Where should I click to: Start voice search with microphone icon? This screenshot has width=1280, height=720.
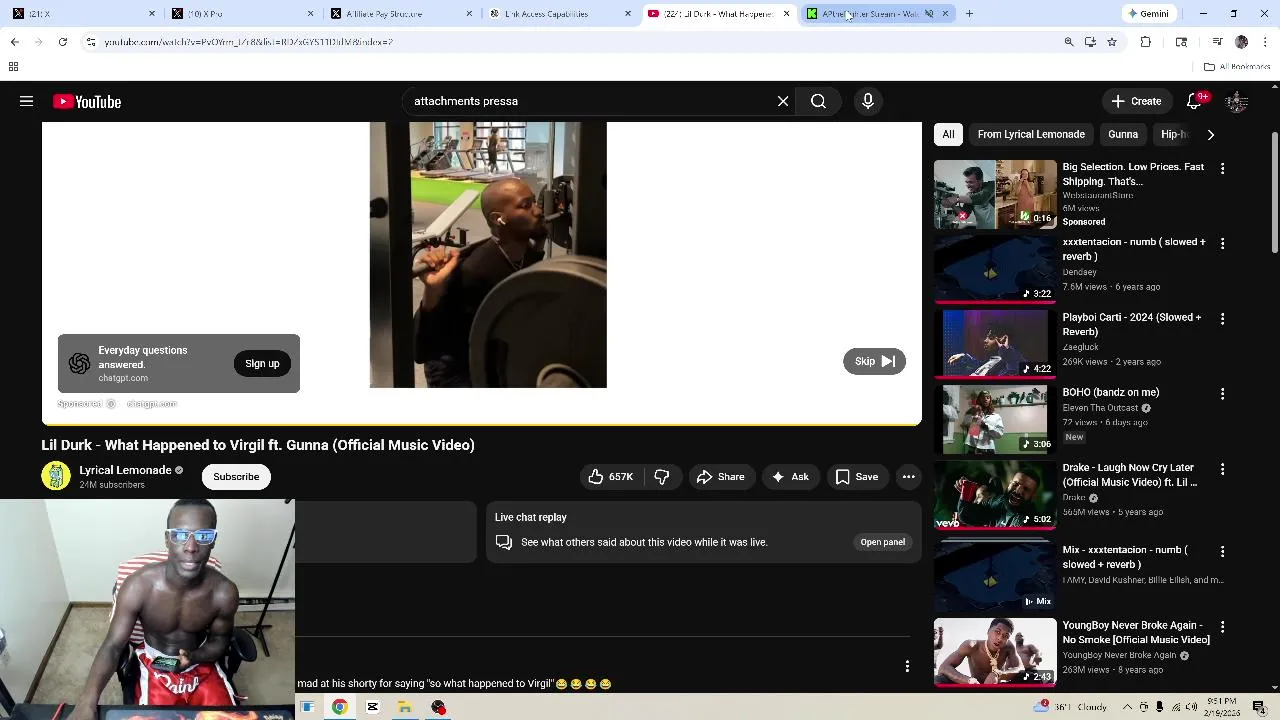(x=868, y=101)
